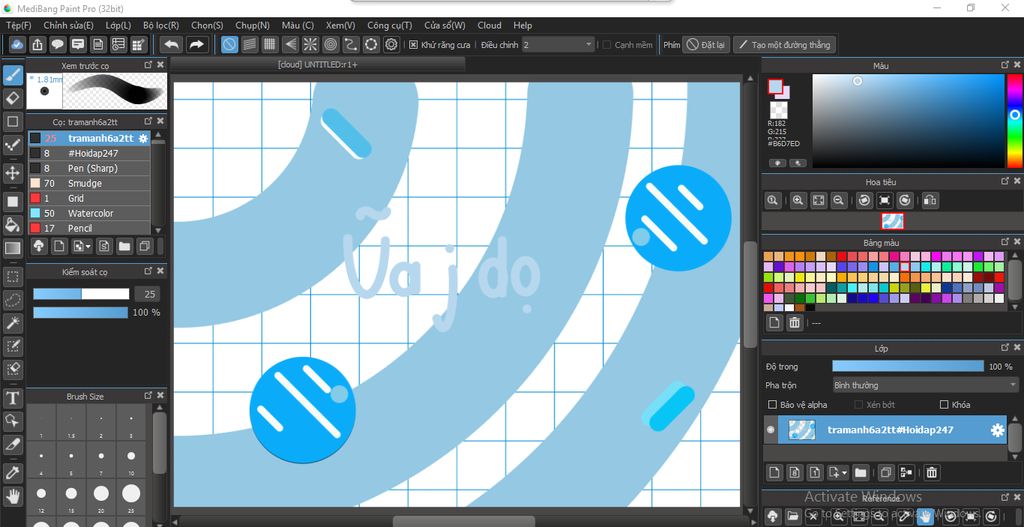Click the Undo arrow
The height and width of the screenshot is (527, 1024).
point(171,44)
